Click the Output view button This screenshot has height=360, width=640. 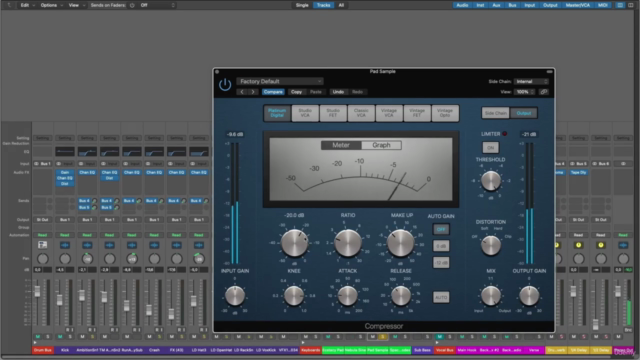point(524,113)
